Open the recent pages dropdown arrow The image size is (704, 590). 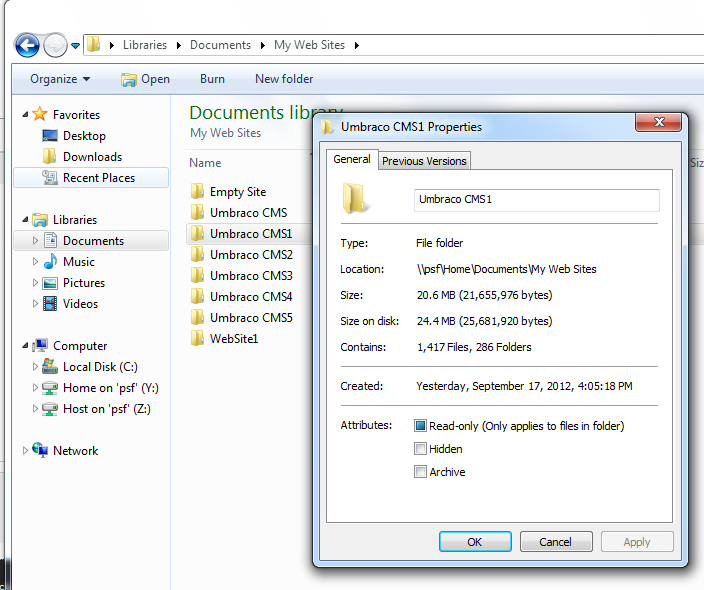click(75, 45)
